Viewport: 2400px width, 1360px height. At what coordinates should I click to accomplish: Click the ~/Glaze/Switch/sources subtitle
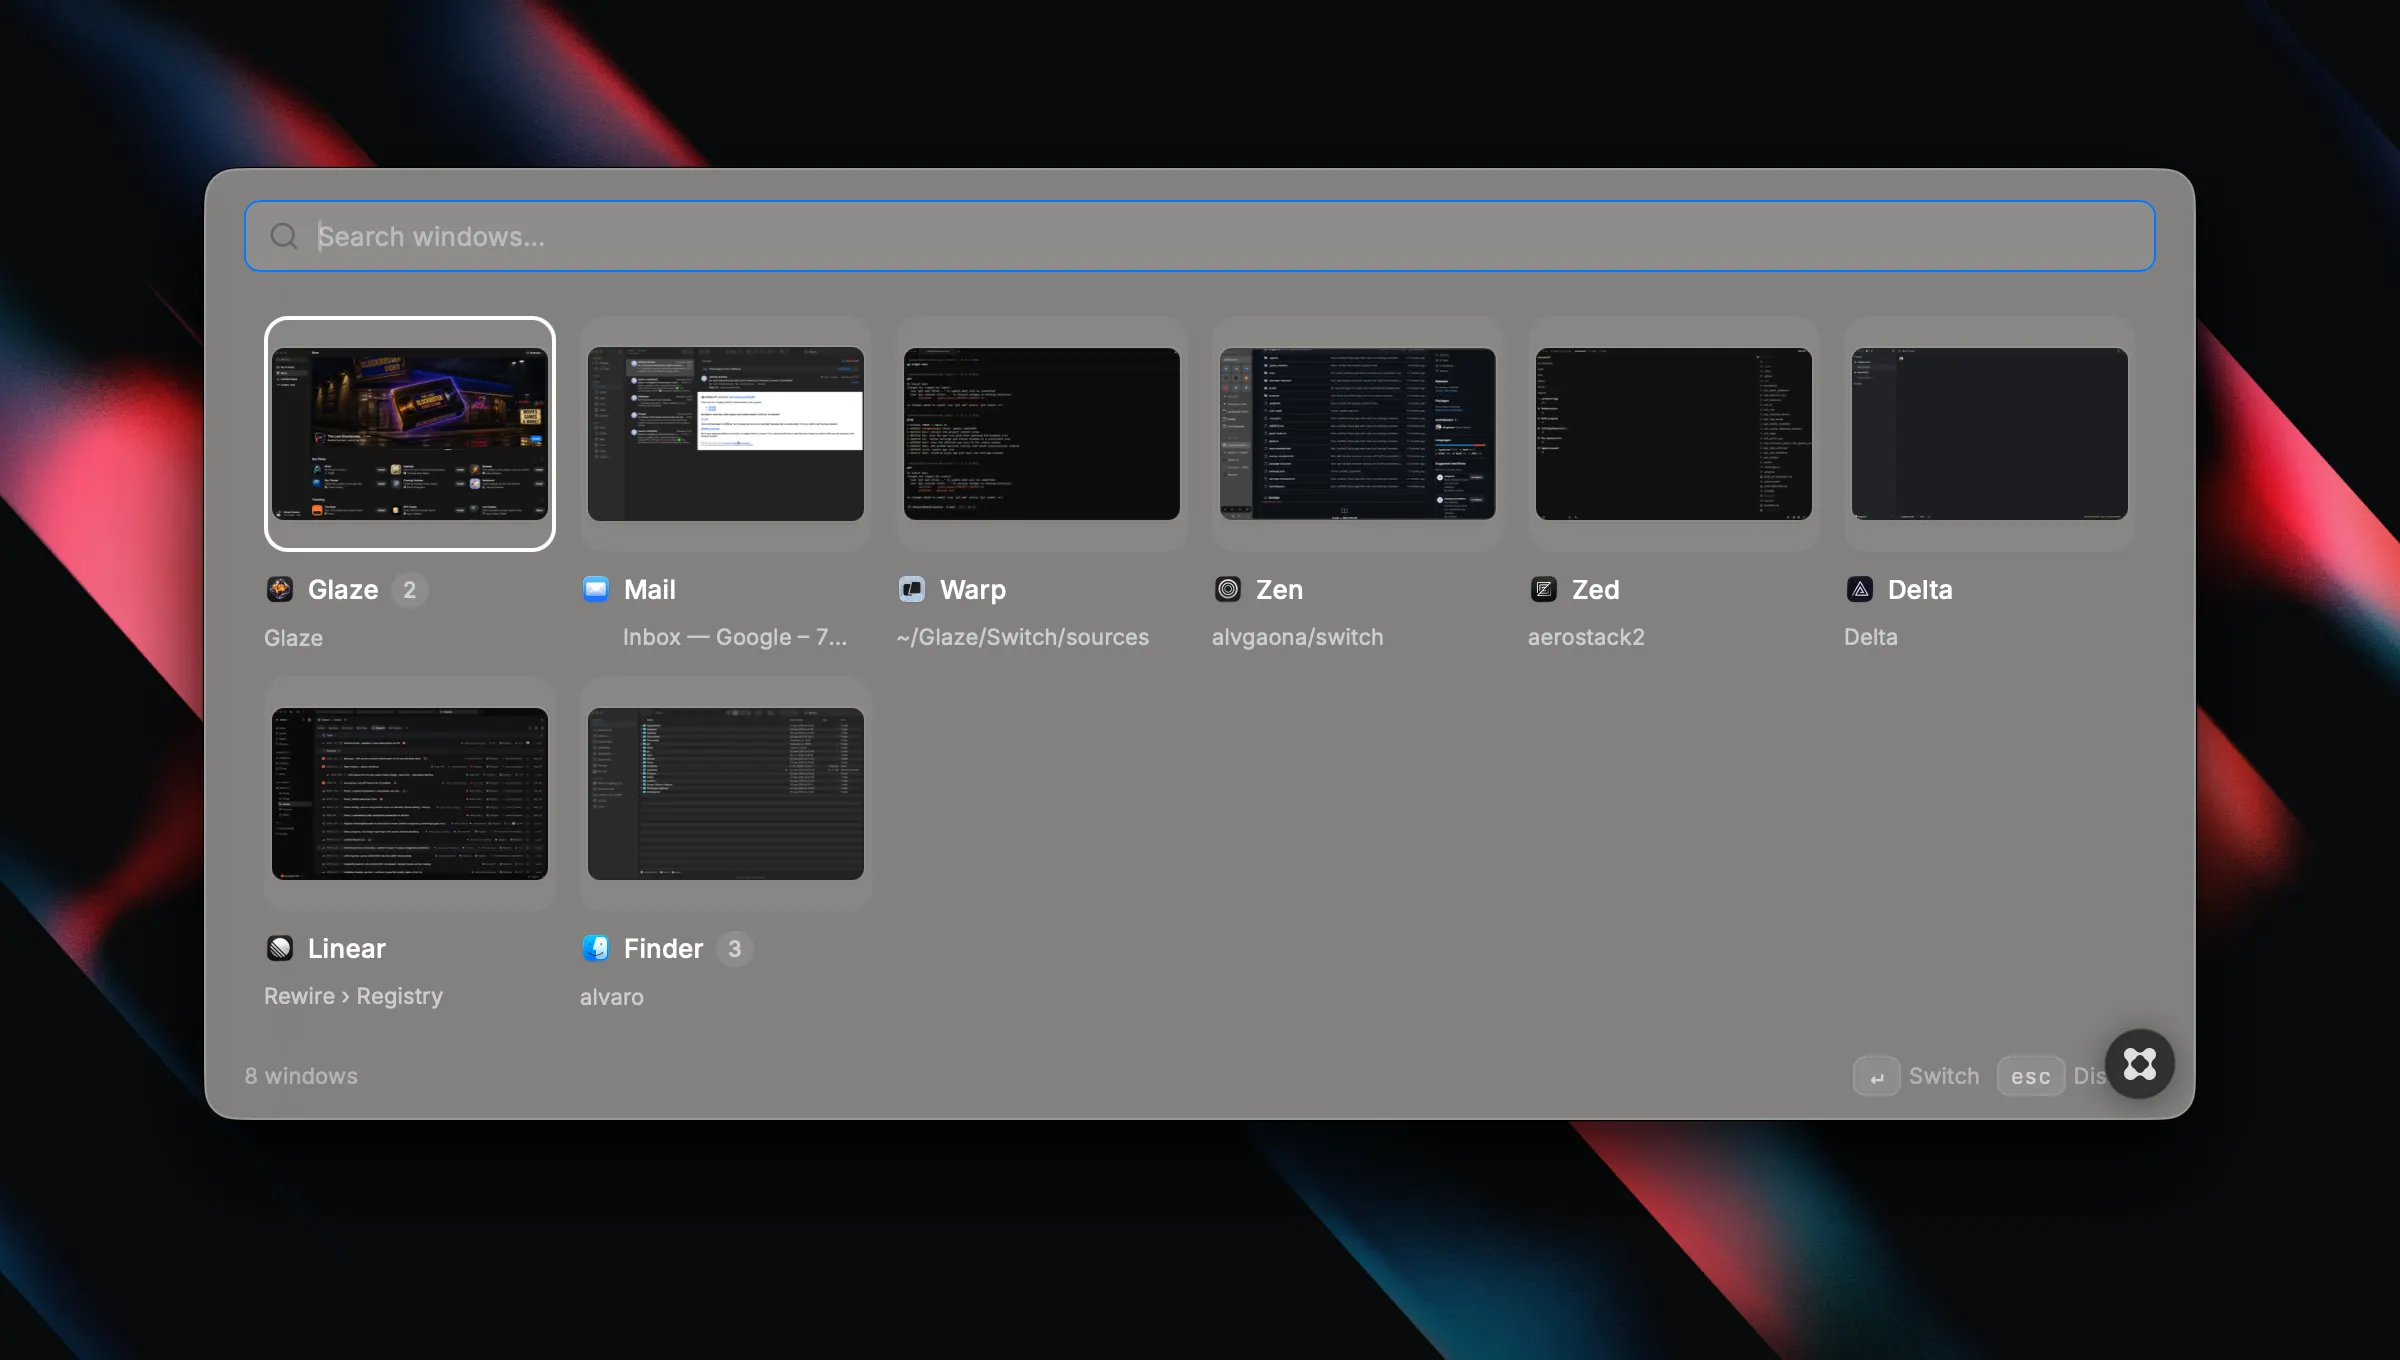1023,637
